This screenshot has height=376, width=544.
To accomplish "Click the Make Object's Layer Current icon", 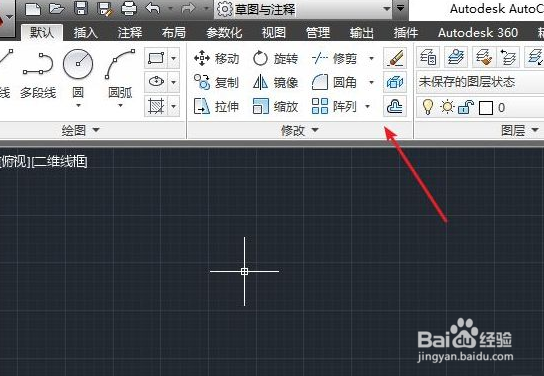I will (x=456, y=57).
